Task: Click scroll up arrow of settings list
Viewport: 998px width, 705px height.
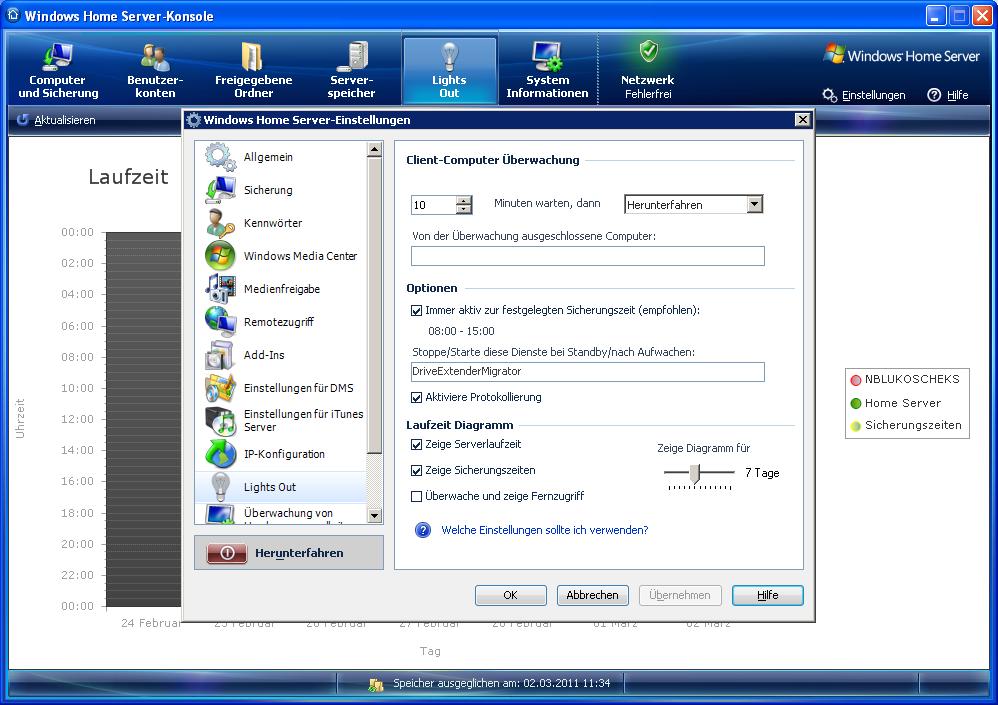Action: pyautogui.click(x=374, y=150)
